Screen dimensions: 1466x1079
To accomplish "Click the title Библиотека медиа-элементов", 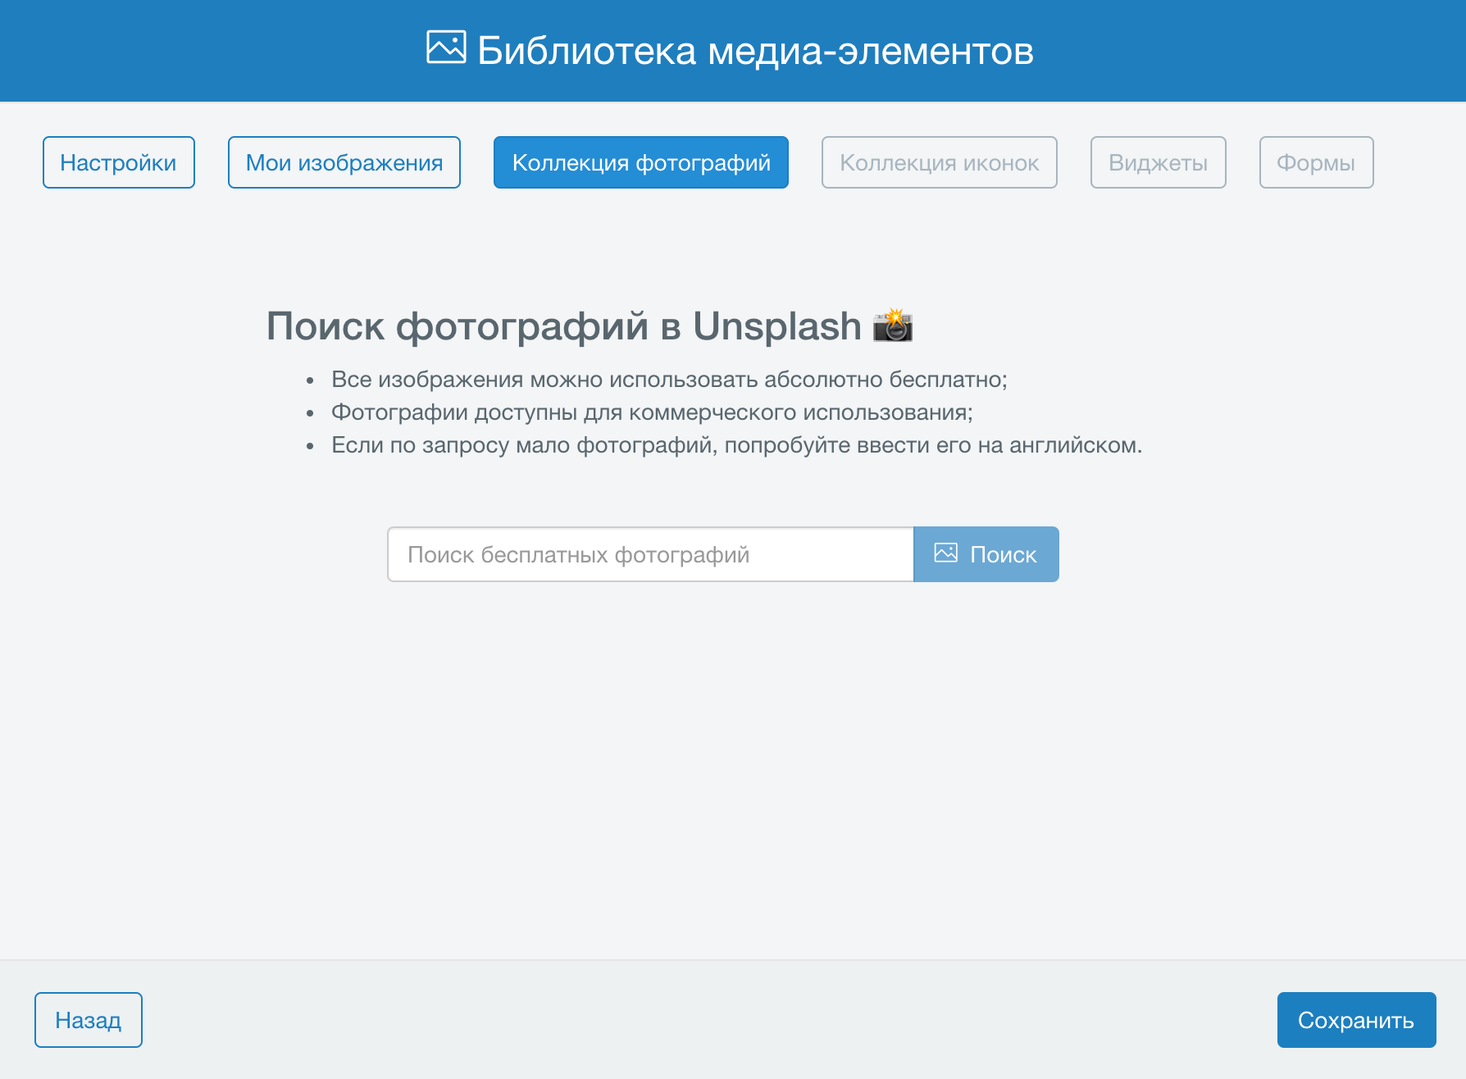I will pyautogui.click(x=755, y=50).
